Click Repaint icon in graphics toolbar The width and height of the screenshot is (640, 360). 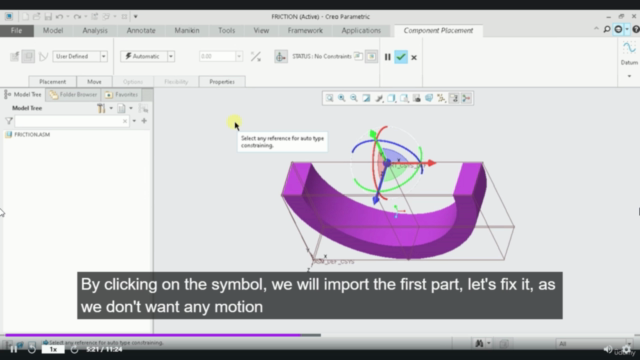pos(367,98)
